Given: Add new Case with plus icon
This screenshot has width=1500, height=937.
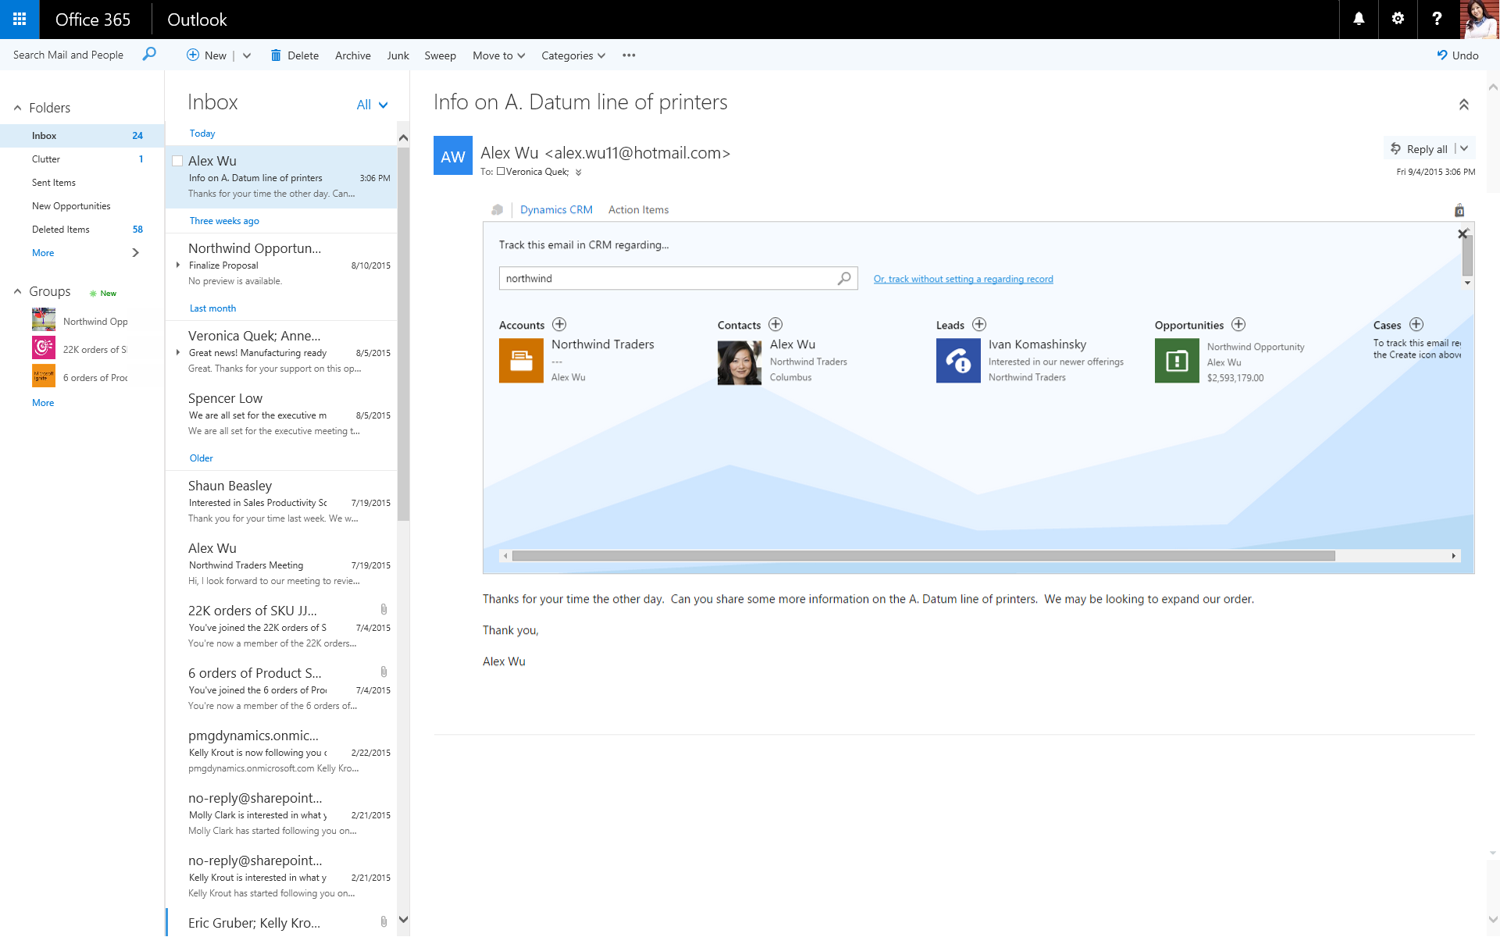Looking at the screenshot, I should click(1416, 324).
